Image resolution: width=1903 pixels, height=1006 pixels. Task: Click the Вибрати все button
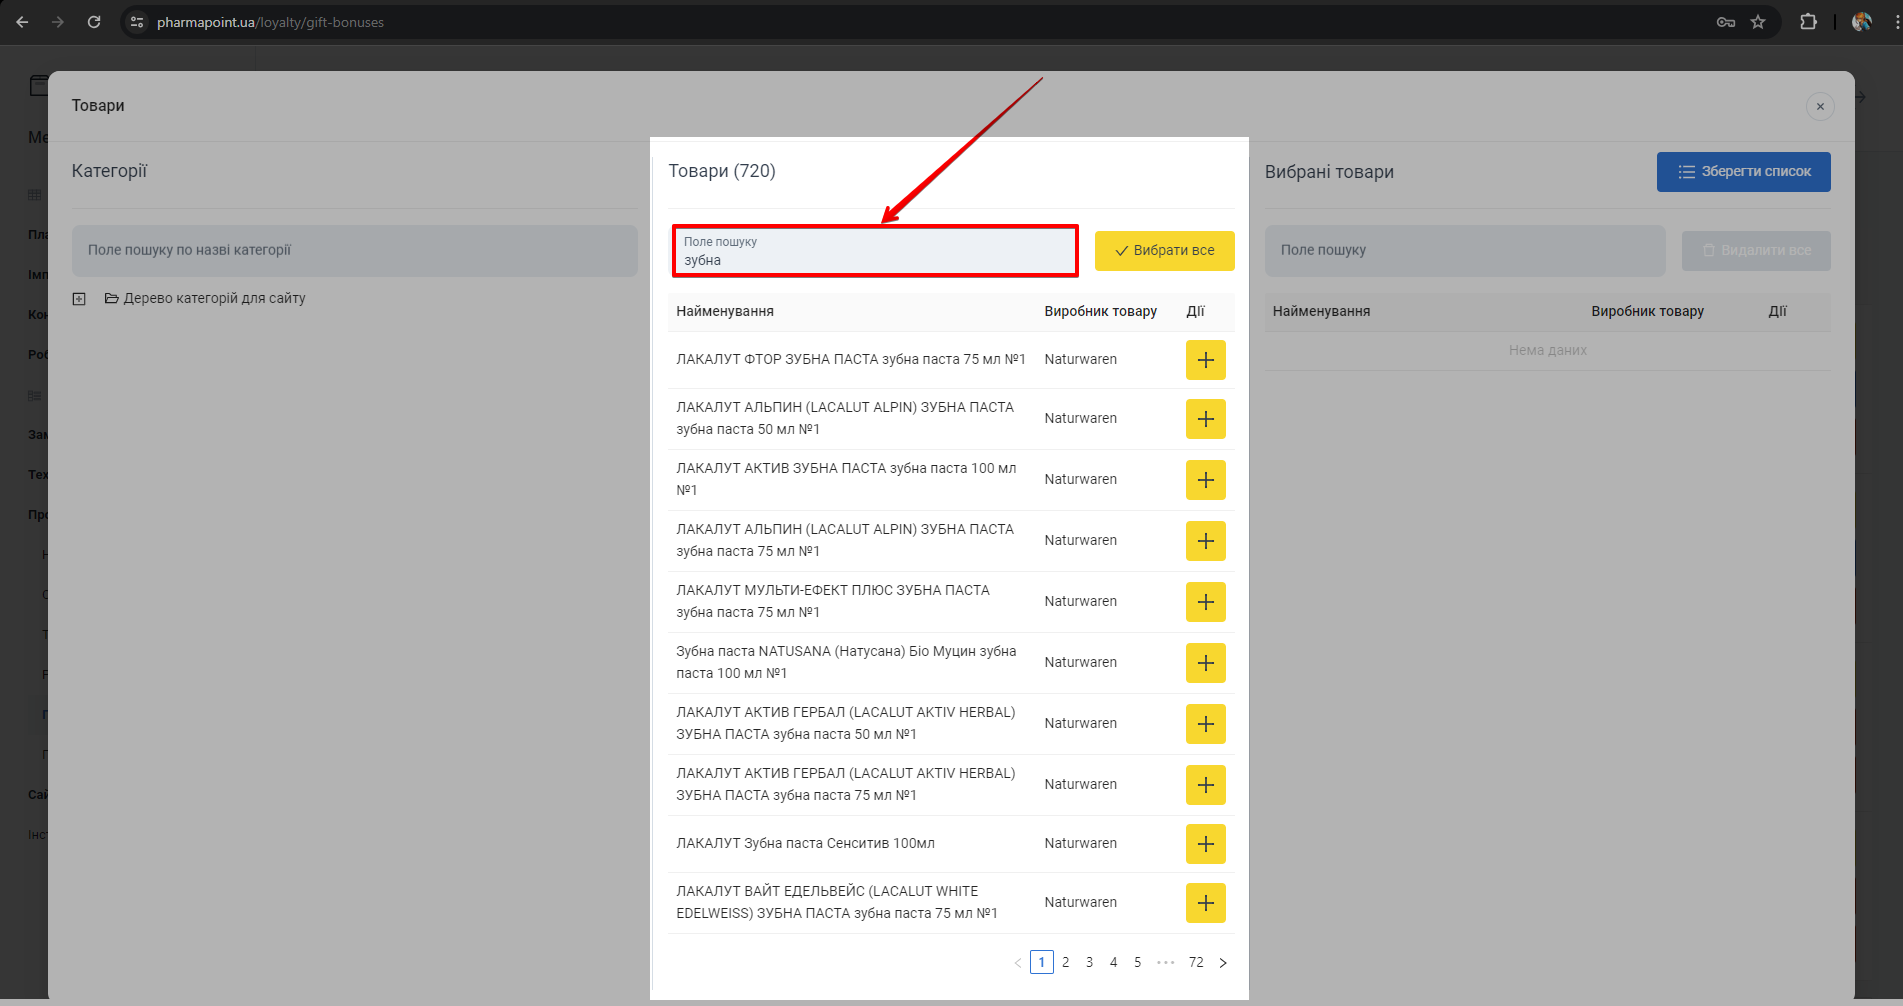(x=1164, y=251)
